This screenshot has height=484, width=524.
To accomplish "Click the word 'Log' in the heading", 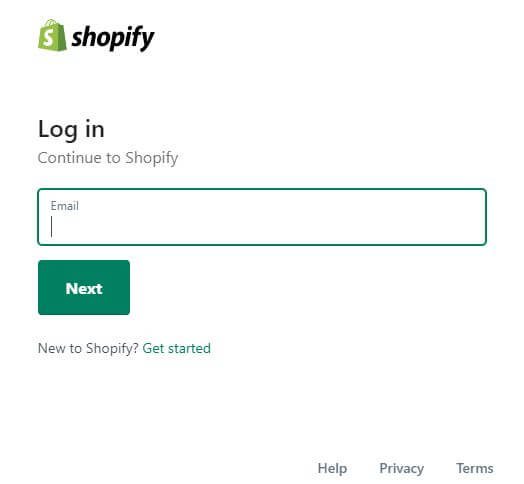I will pos(57,130).
